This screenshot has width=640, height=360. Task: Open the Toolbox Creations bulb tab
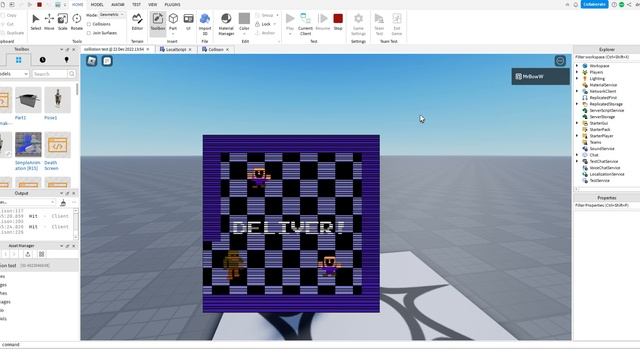(67, 60)
